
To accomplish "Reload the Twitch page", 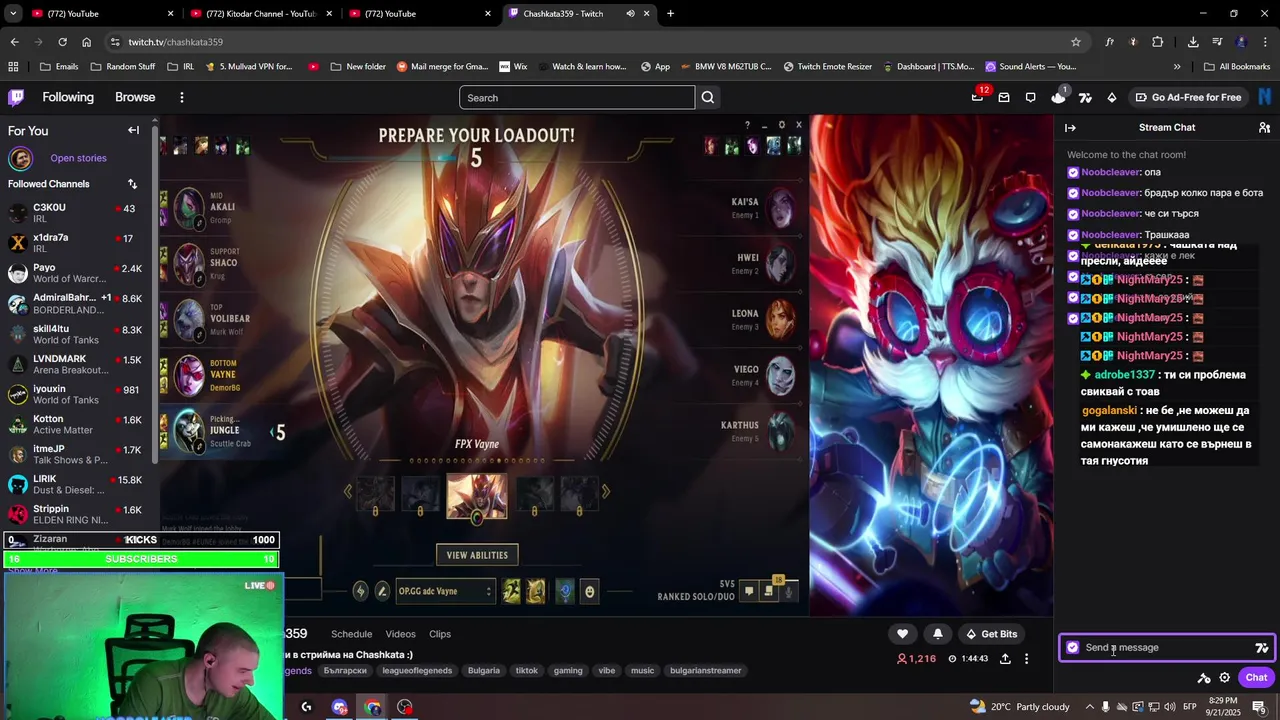I will (62, 42).
